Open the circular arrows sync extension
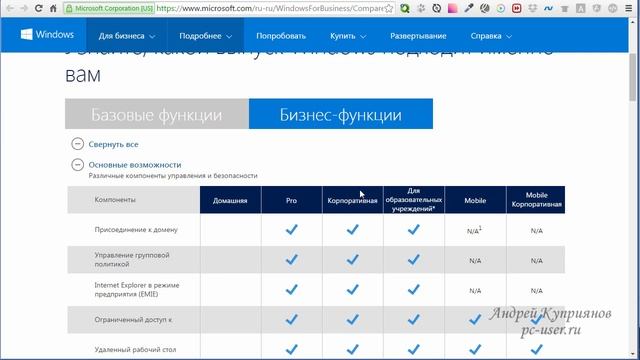 coord(437,8)
